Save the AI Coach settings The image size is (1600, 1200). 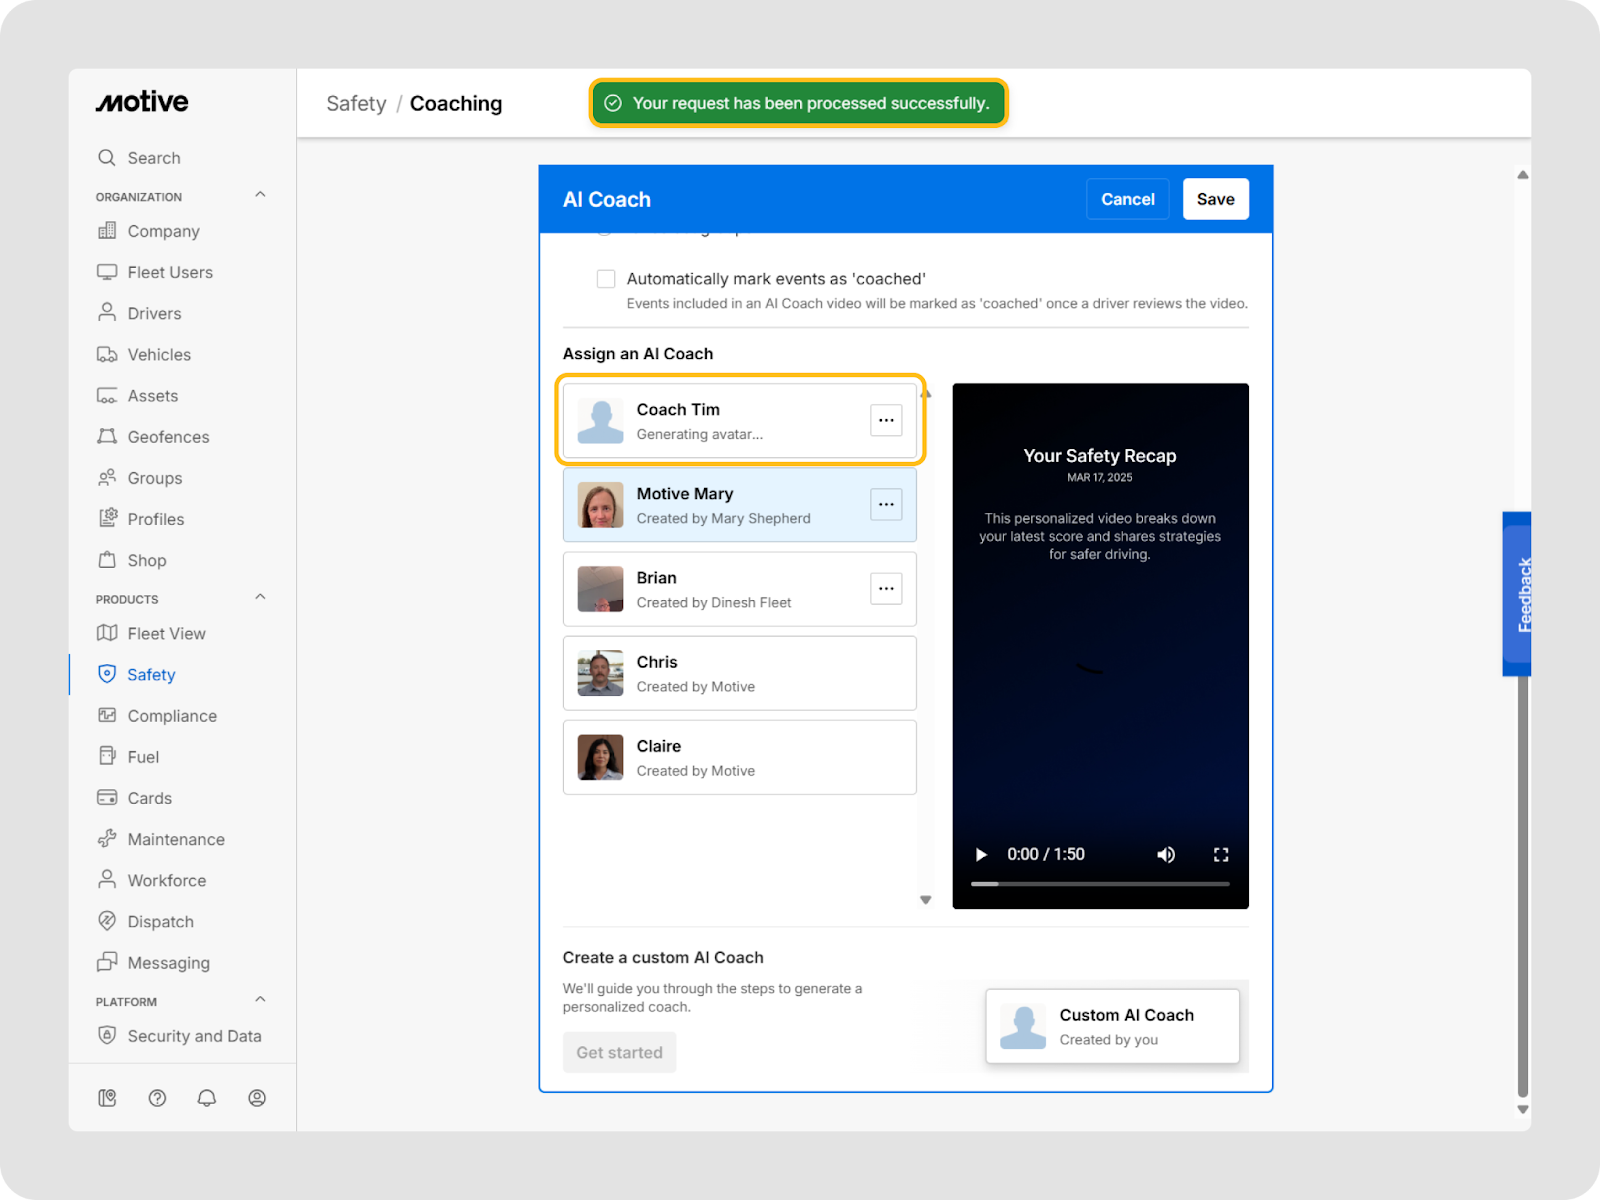pos(1215,199)
